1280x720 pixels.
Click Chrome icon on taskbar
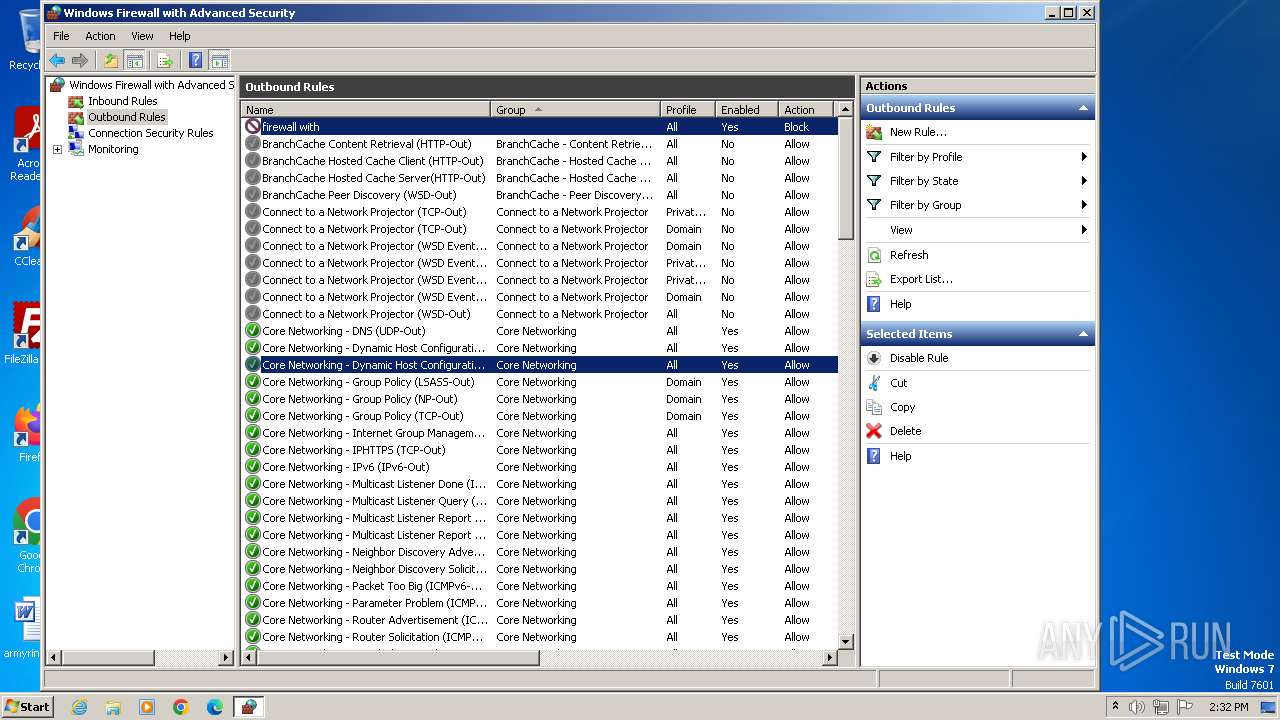(181, 707)
